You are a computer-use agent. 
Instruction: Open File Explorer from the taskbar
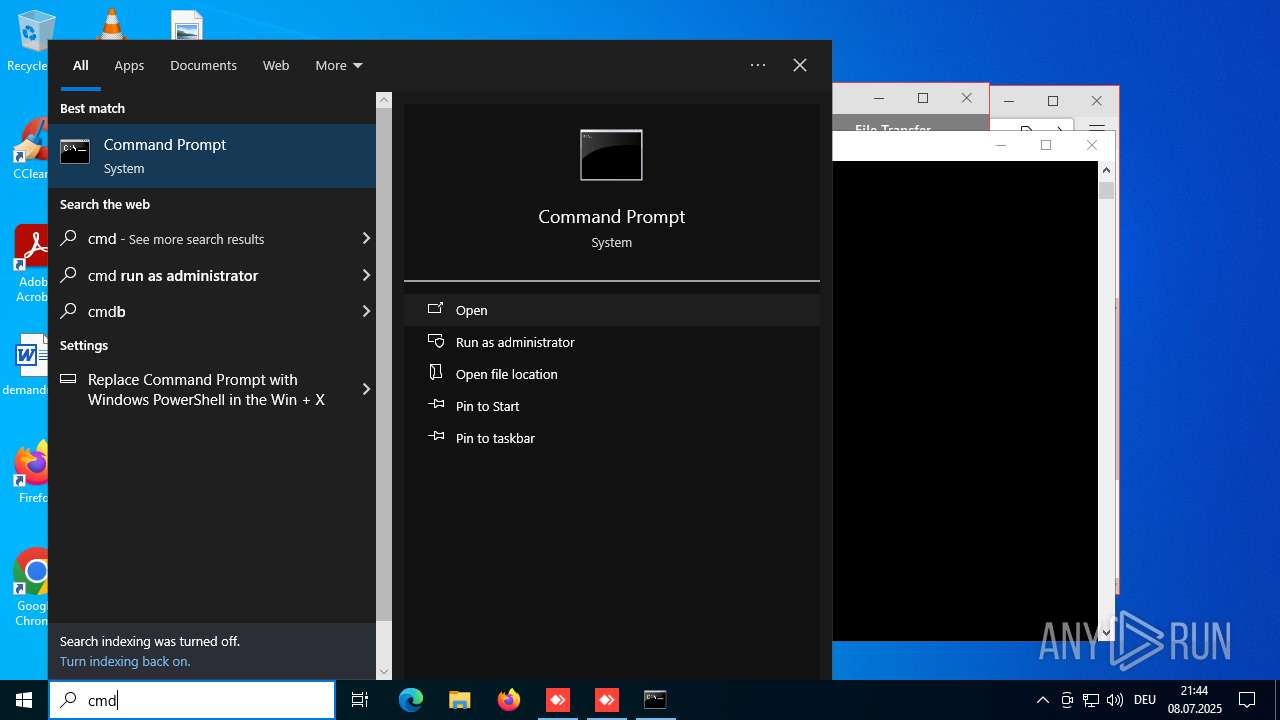point(459,700)
